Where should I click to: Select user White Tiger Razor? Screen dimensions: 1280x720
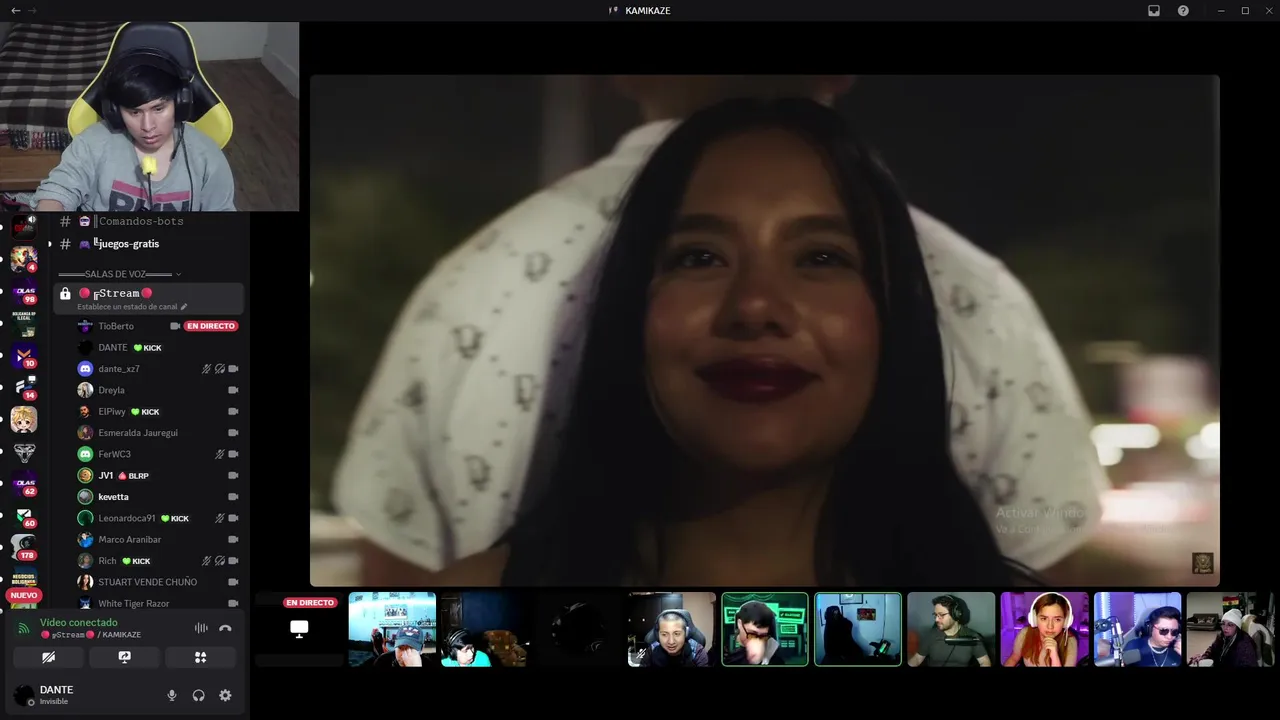pos(134,603)
